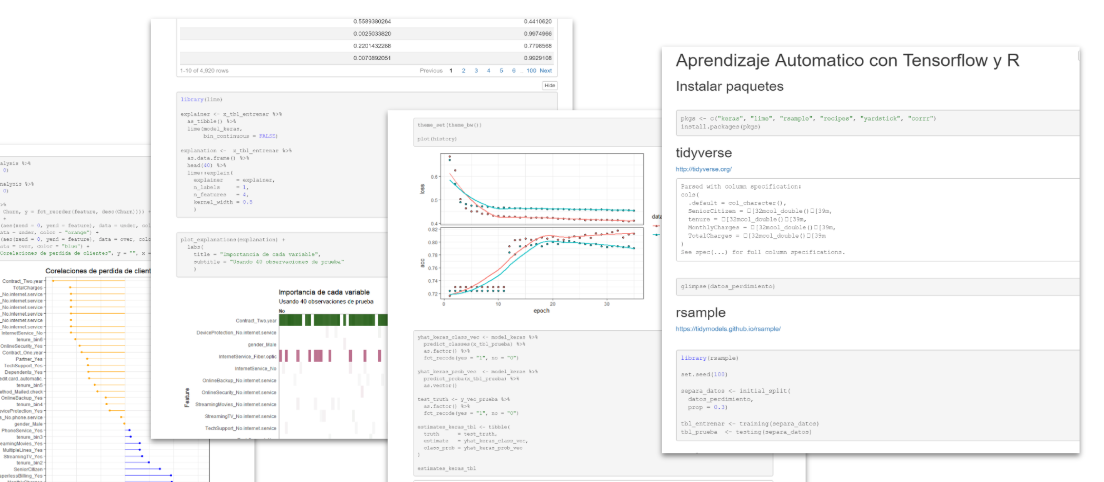Click the 'TotalCharges' correlation label
1104x482 pixels.
pyautogui.click(x=29, y=288)
